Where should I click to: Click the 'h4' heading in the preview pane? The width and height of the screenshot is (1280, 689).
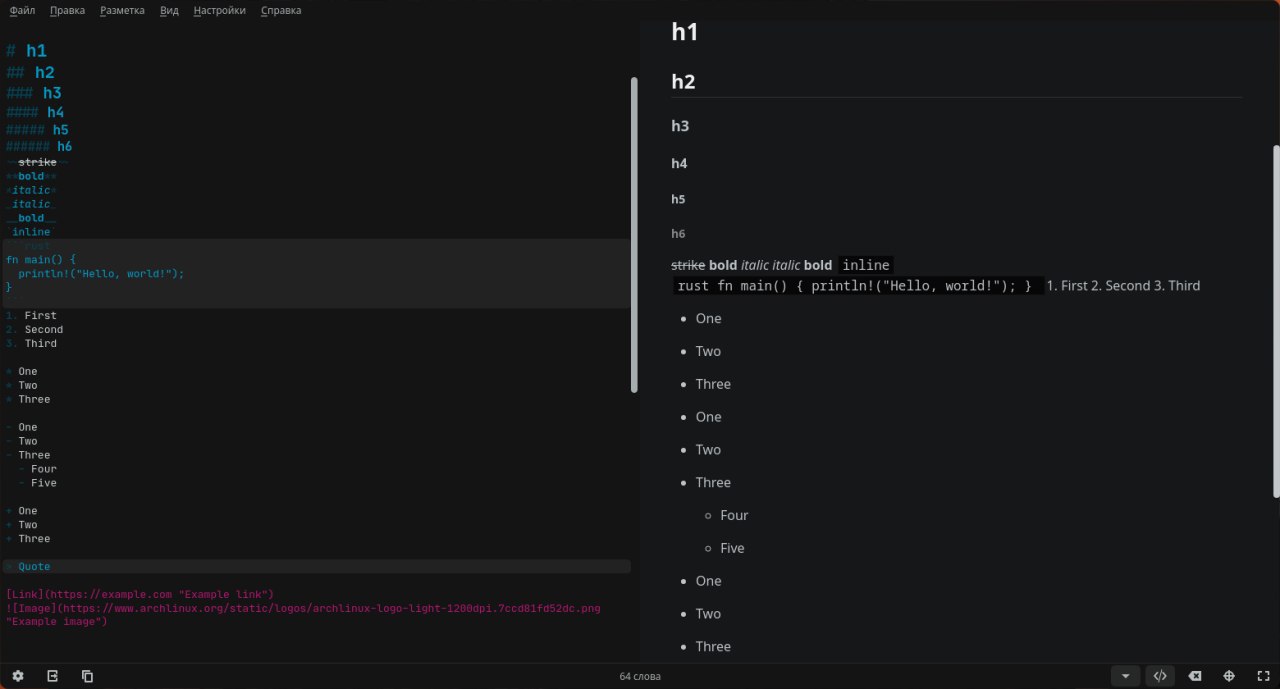coord(679,163)
